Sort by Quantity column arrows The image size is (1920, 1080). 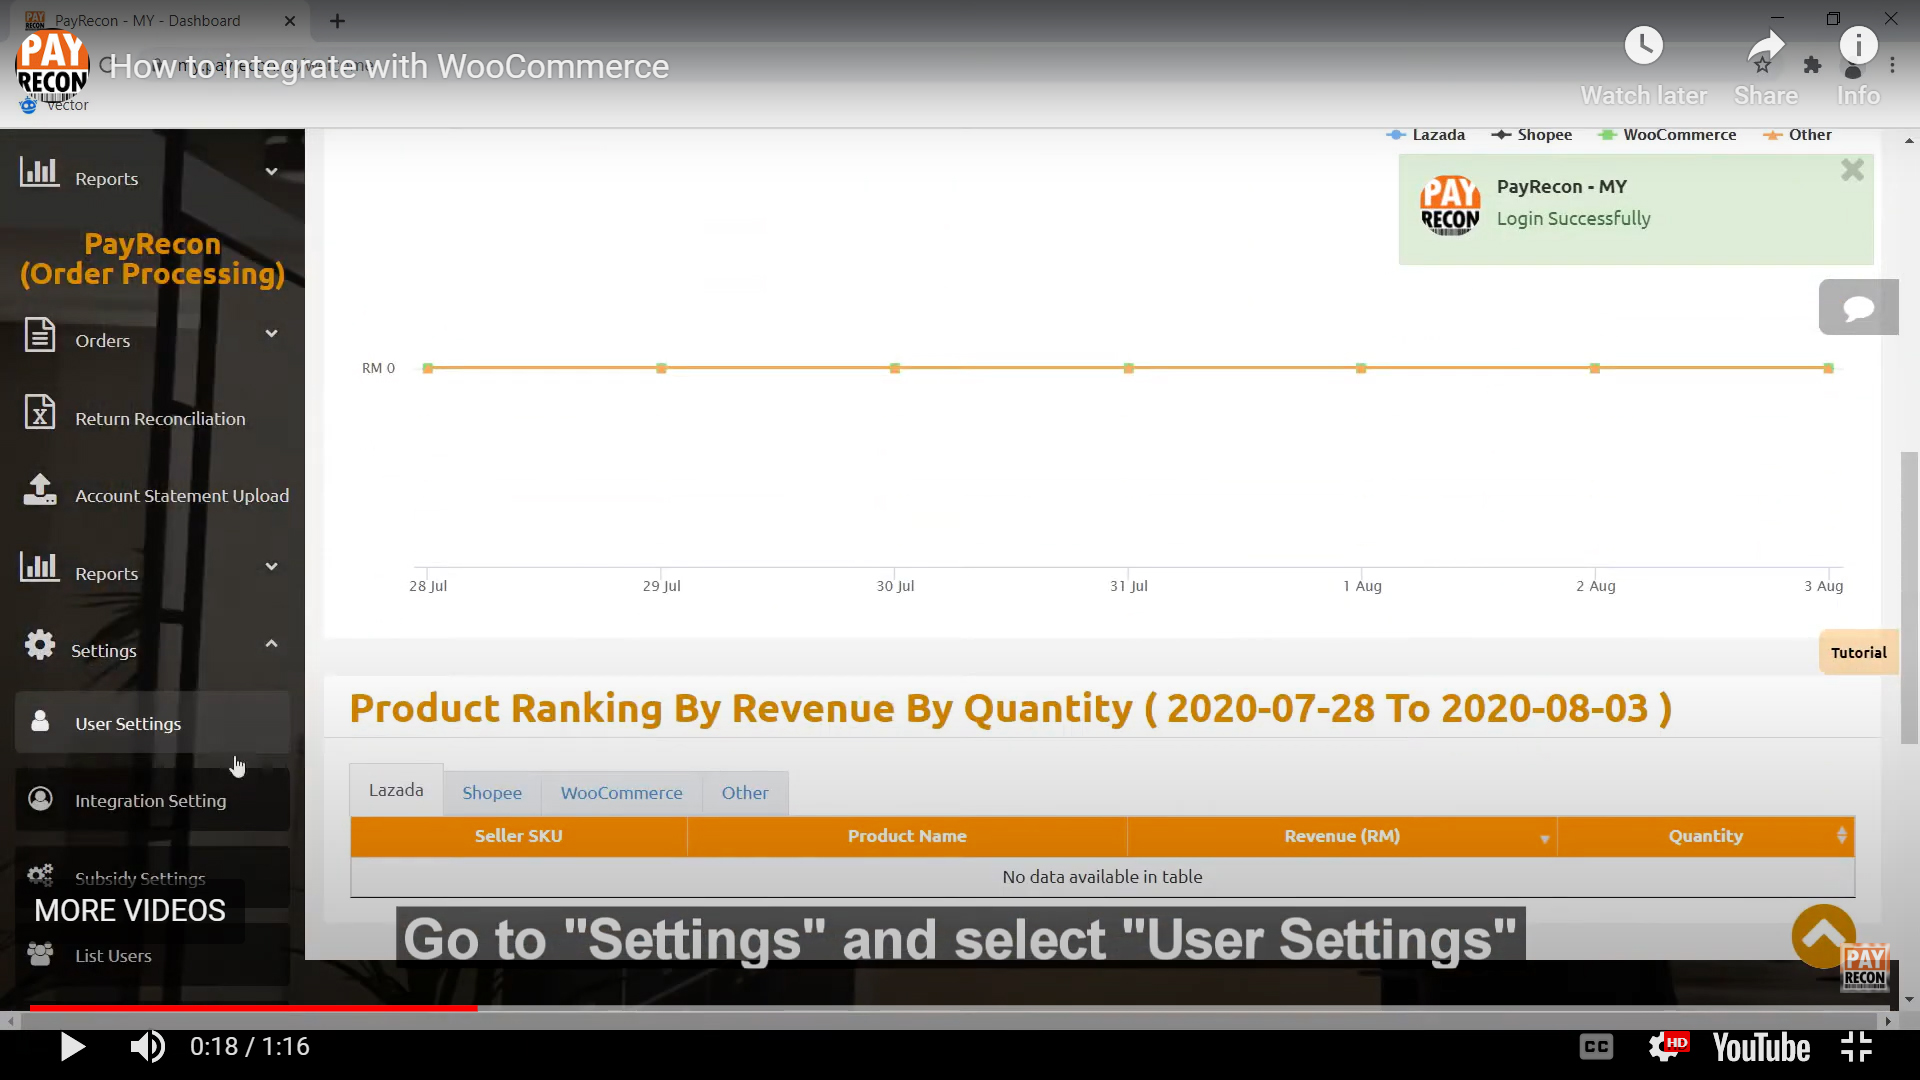(1841, 836)
